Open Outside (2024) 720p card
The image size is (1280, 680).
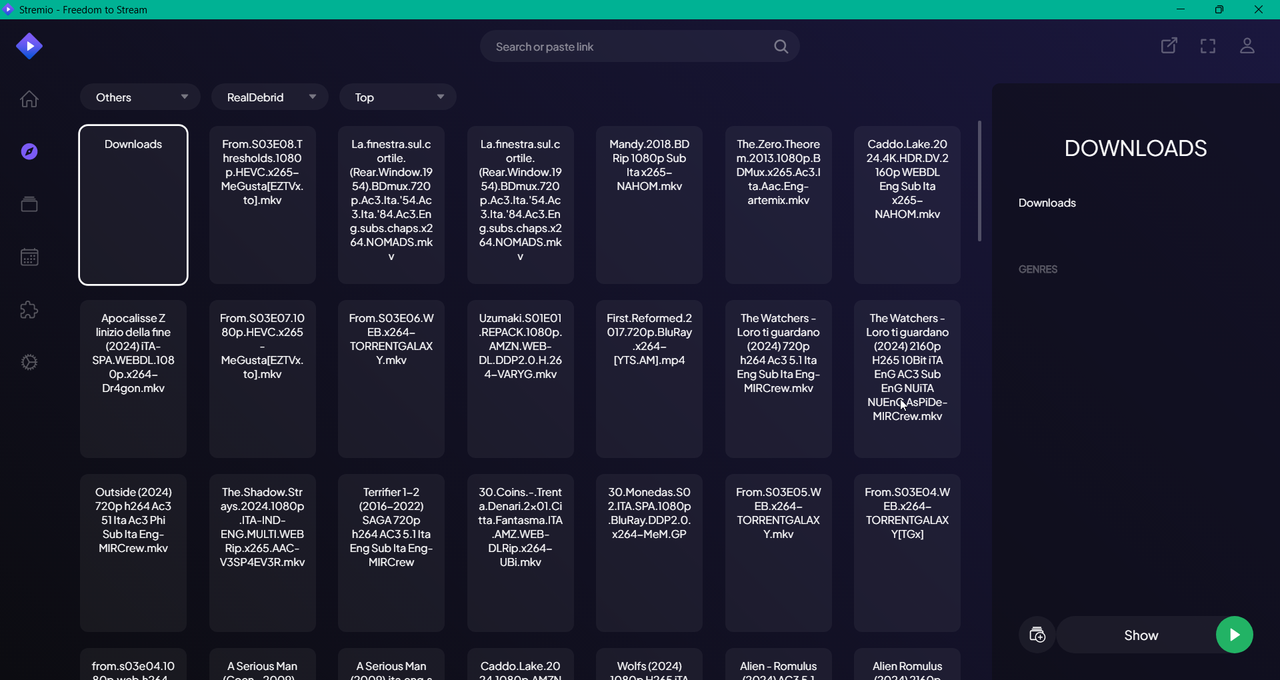[x=133, y=553]
